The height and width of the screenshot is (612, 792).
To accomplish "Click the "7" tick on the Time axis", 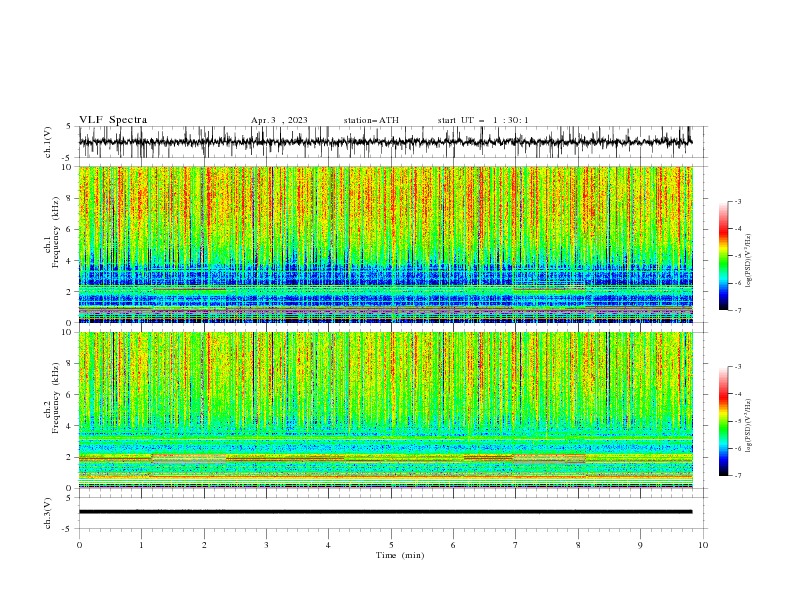I will pos(516,545).
